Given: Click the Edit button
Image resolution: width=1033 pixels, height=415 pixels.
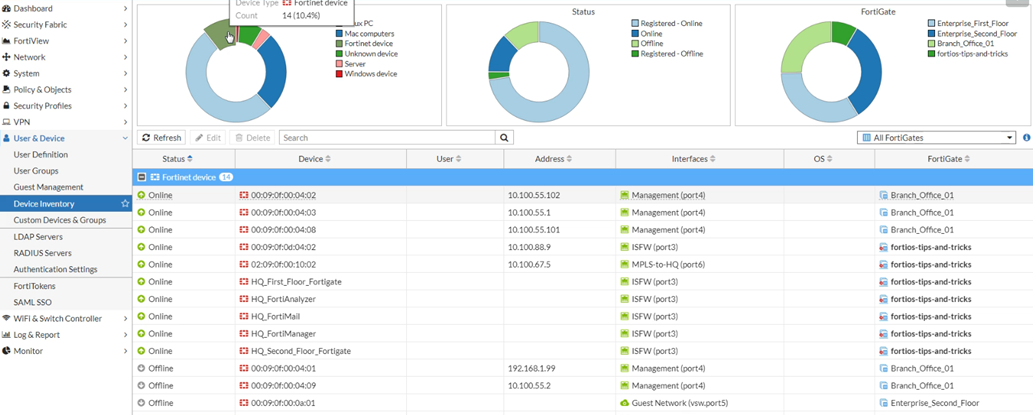Looking at the screenshot, I should click(x=208, y=138).
